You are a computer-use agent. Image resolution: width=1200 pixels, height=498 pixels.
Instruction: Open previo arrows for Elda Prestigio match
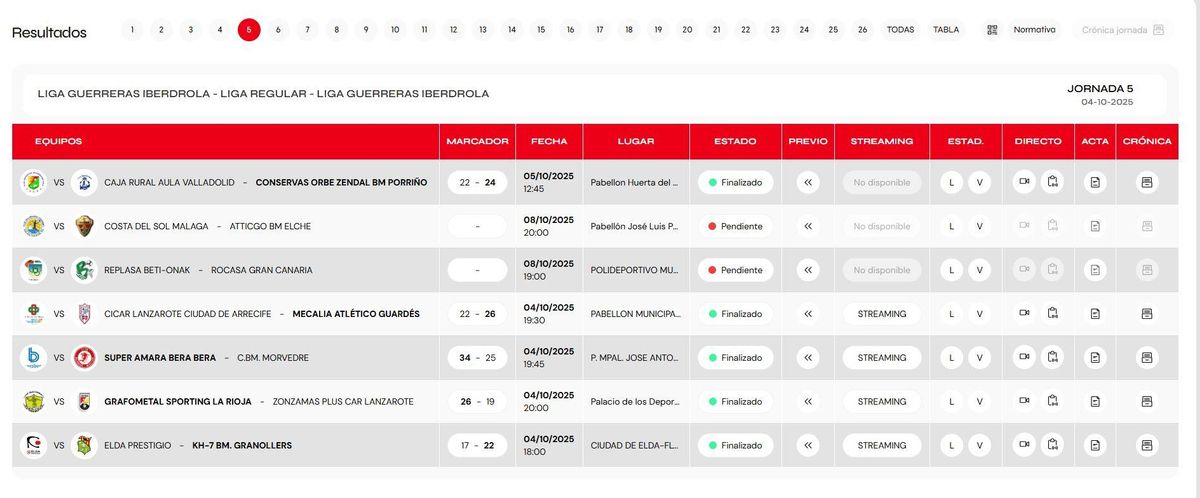[x=808, y=446]
